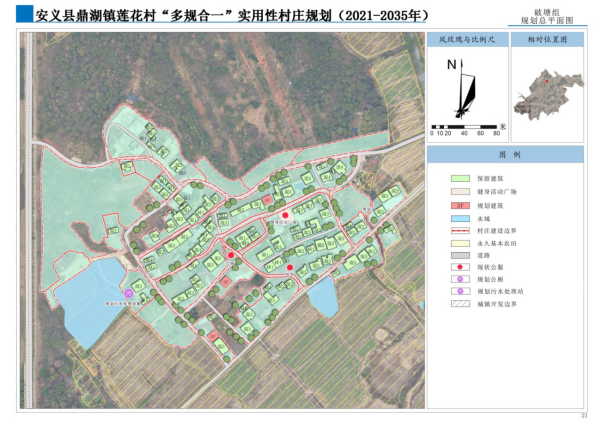This screenshot has height=426, width=602.
Task: Select the permanent basic farmland legend swatch
Action: tap(460, 243)
